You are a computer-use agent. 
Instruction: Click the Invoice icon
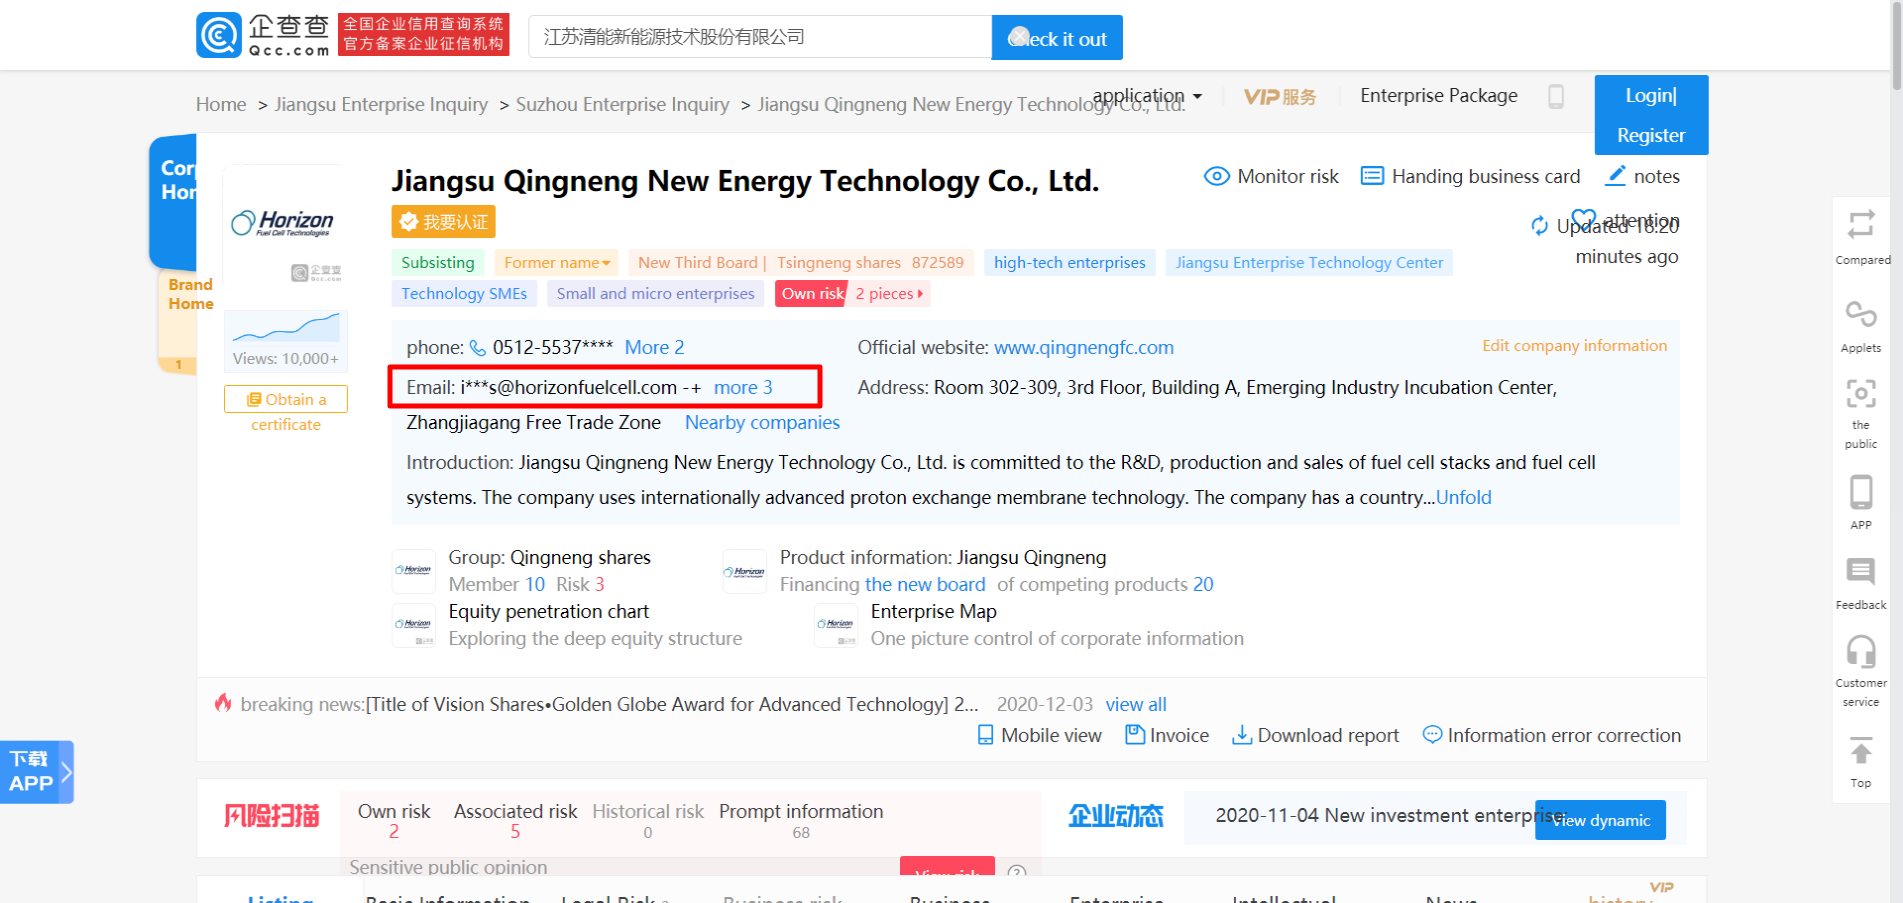coord(1135,735)
